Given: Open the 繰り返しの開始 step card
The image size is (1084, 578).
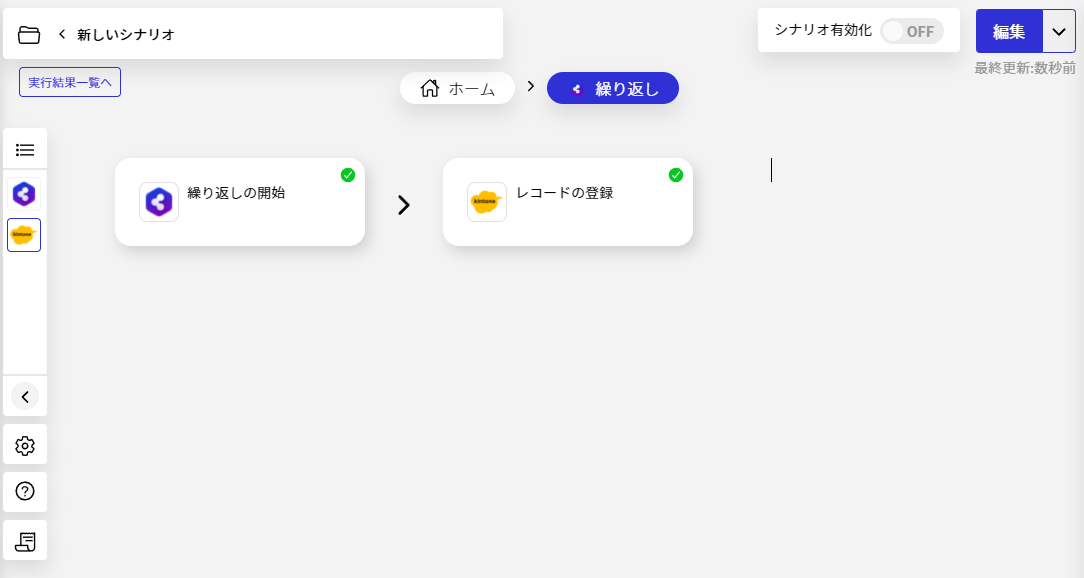Looking at the screenshot, I should click(240, 202).
